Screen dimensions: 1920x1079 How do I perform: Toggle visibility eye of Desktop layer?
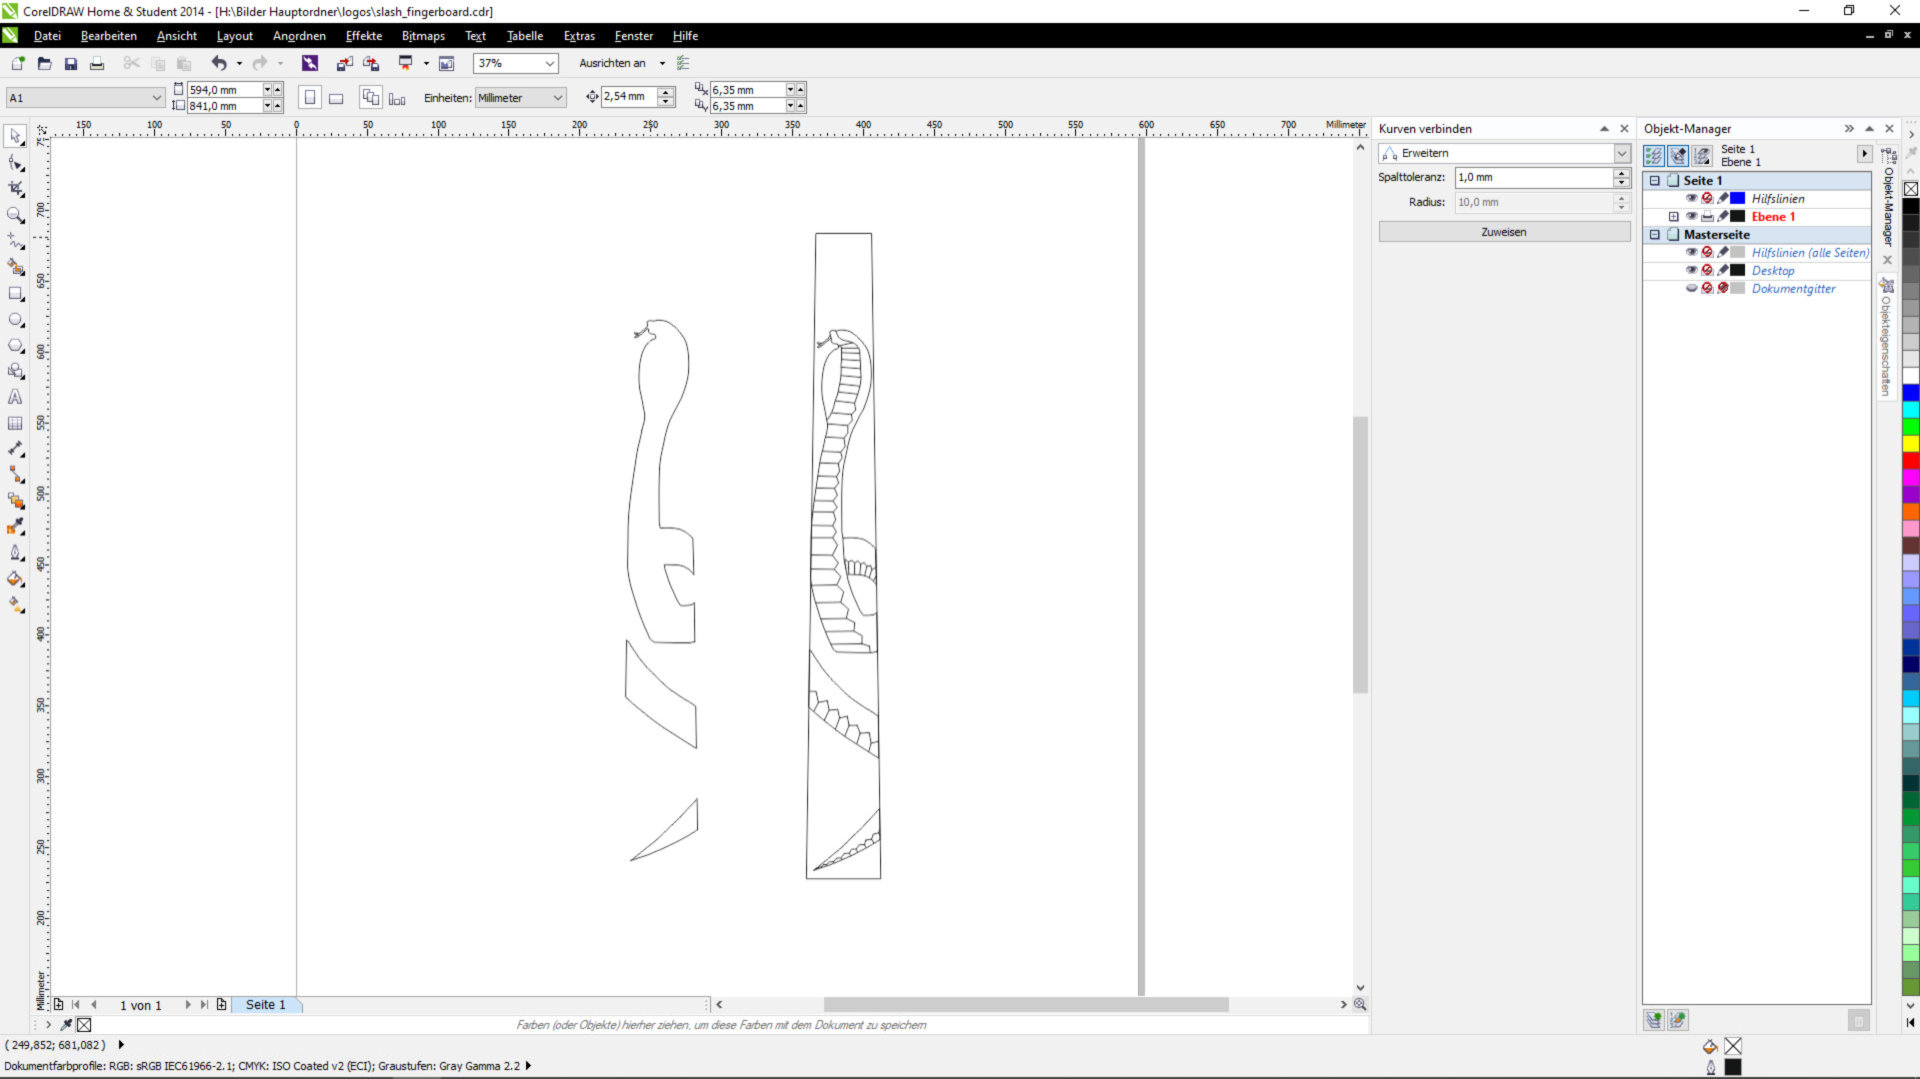pyautogui.click(x=1691, y=271)
